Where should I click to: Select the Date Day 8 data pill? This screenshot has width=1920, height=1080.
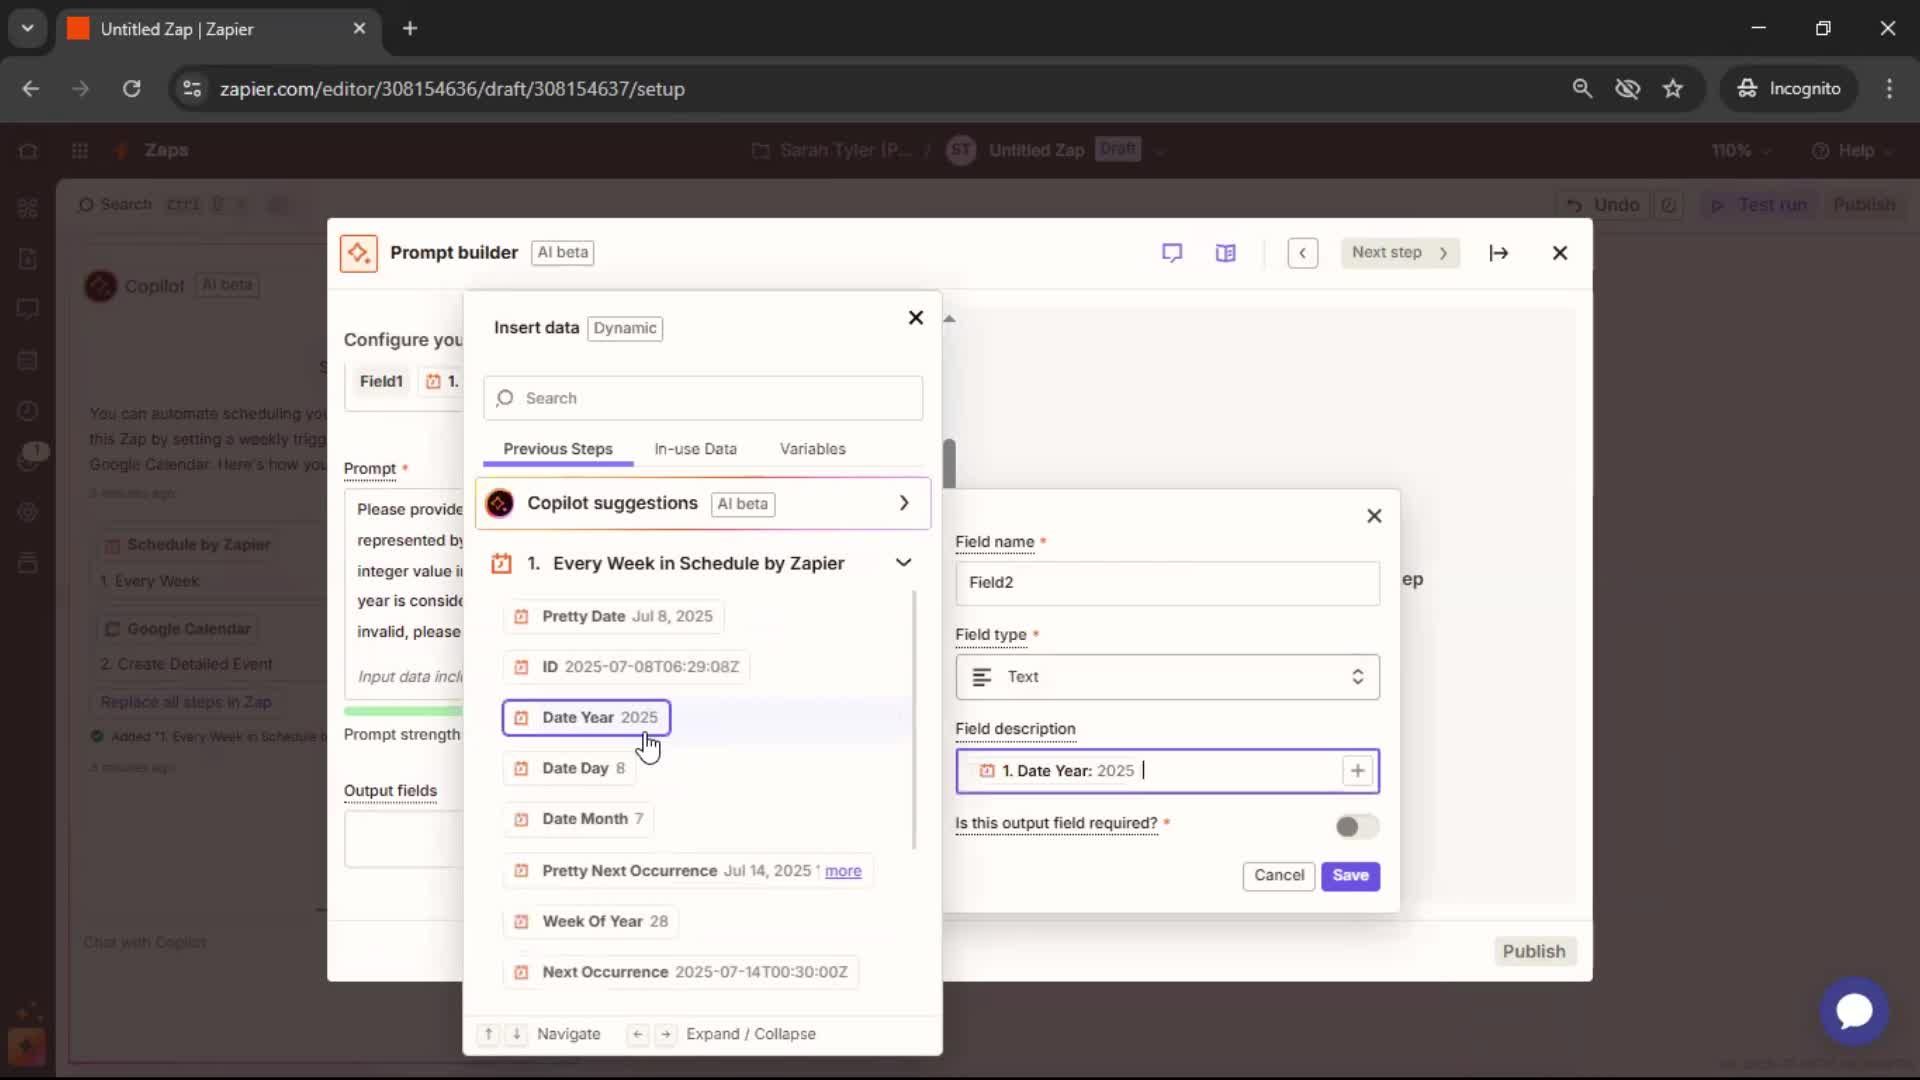coord(570,769)
